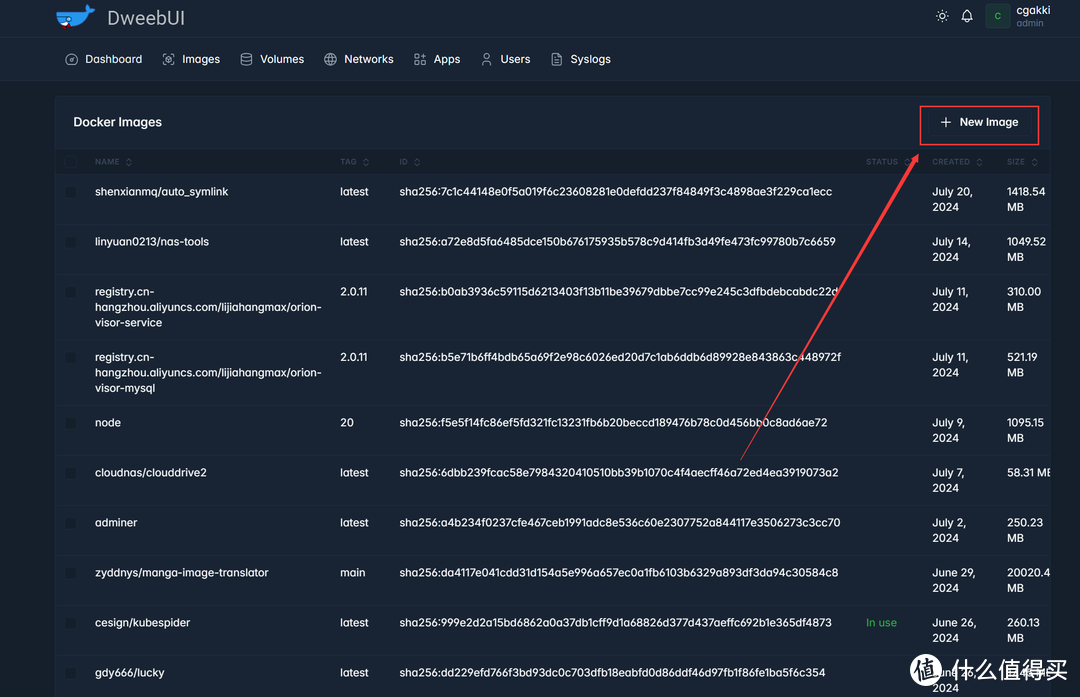The height and width of the screenshot is (697, 1080).
Task: Open the Apps section
Action: [x=437, y=59]
